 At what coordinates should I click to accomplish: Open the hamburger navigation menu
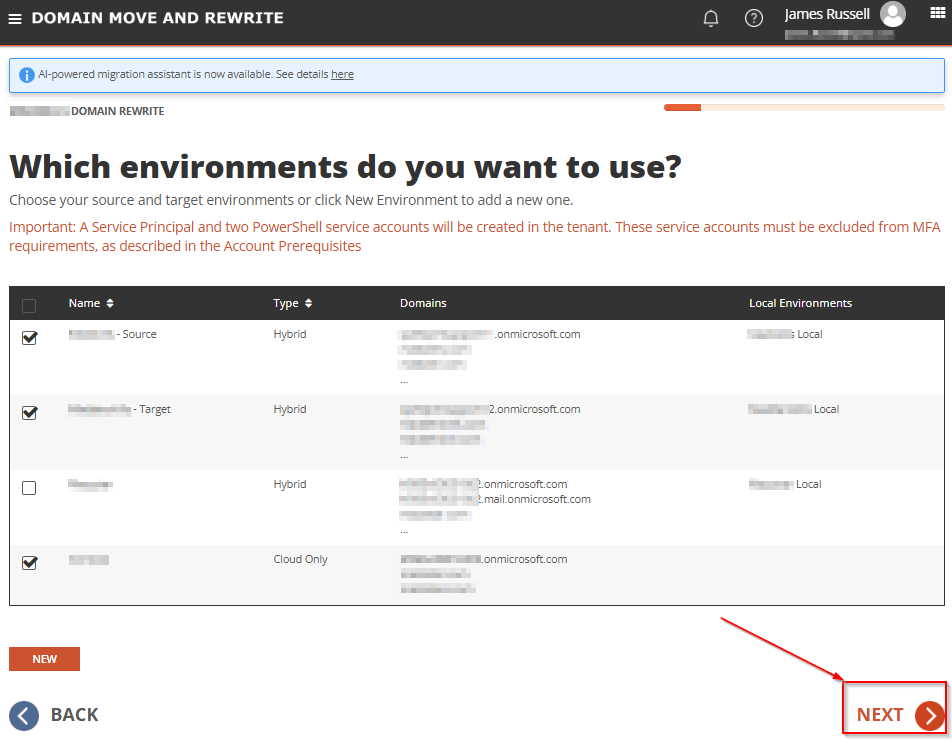click(x=15, y=19)
